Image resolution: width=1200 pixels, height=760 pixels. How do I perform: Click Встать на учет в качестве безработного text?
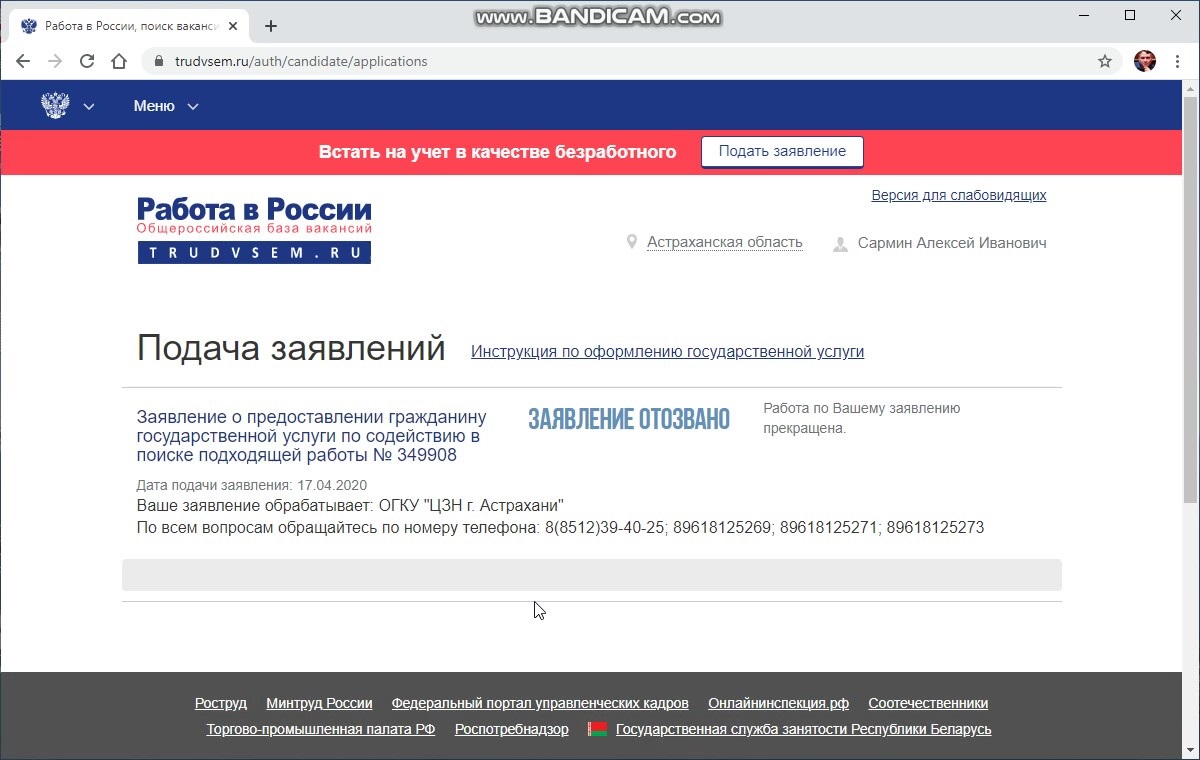pos(497,152)
